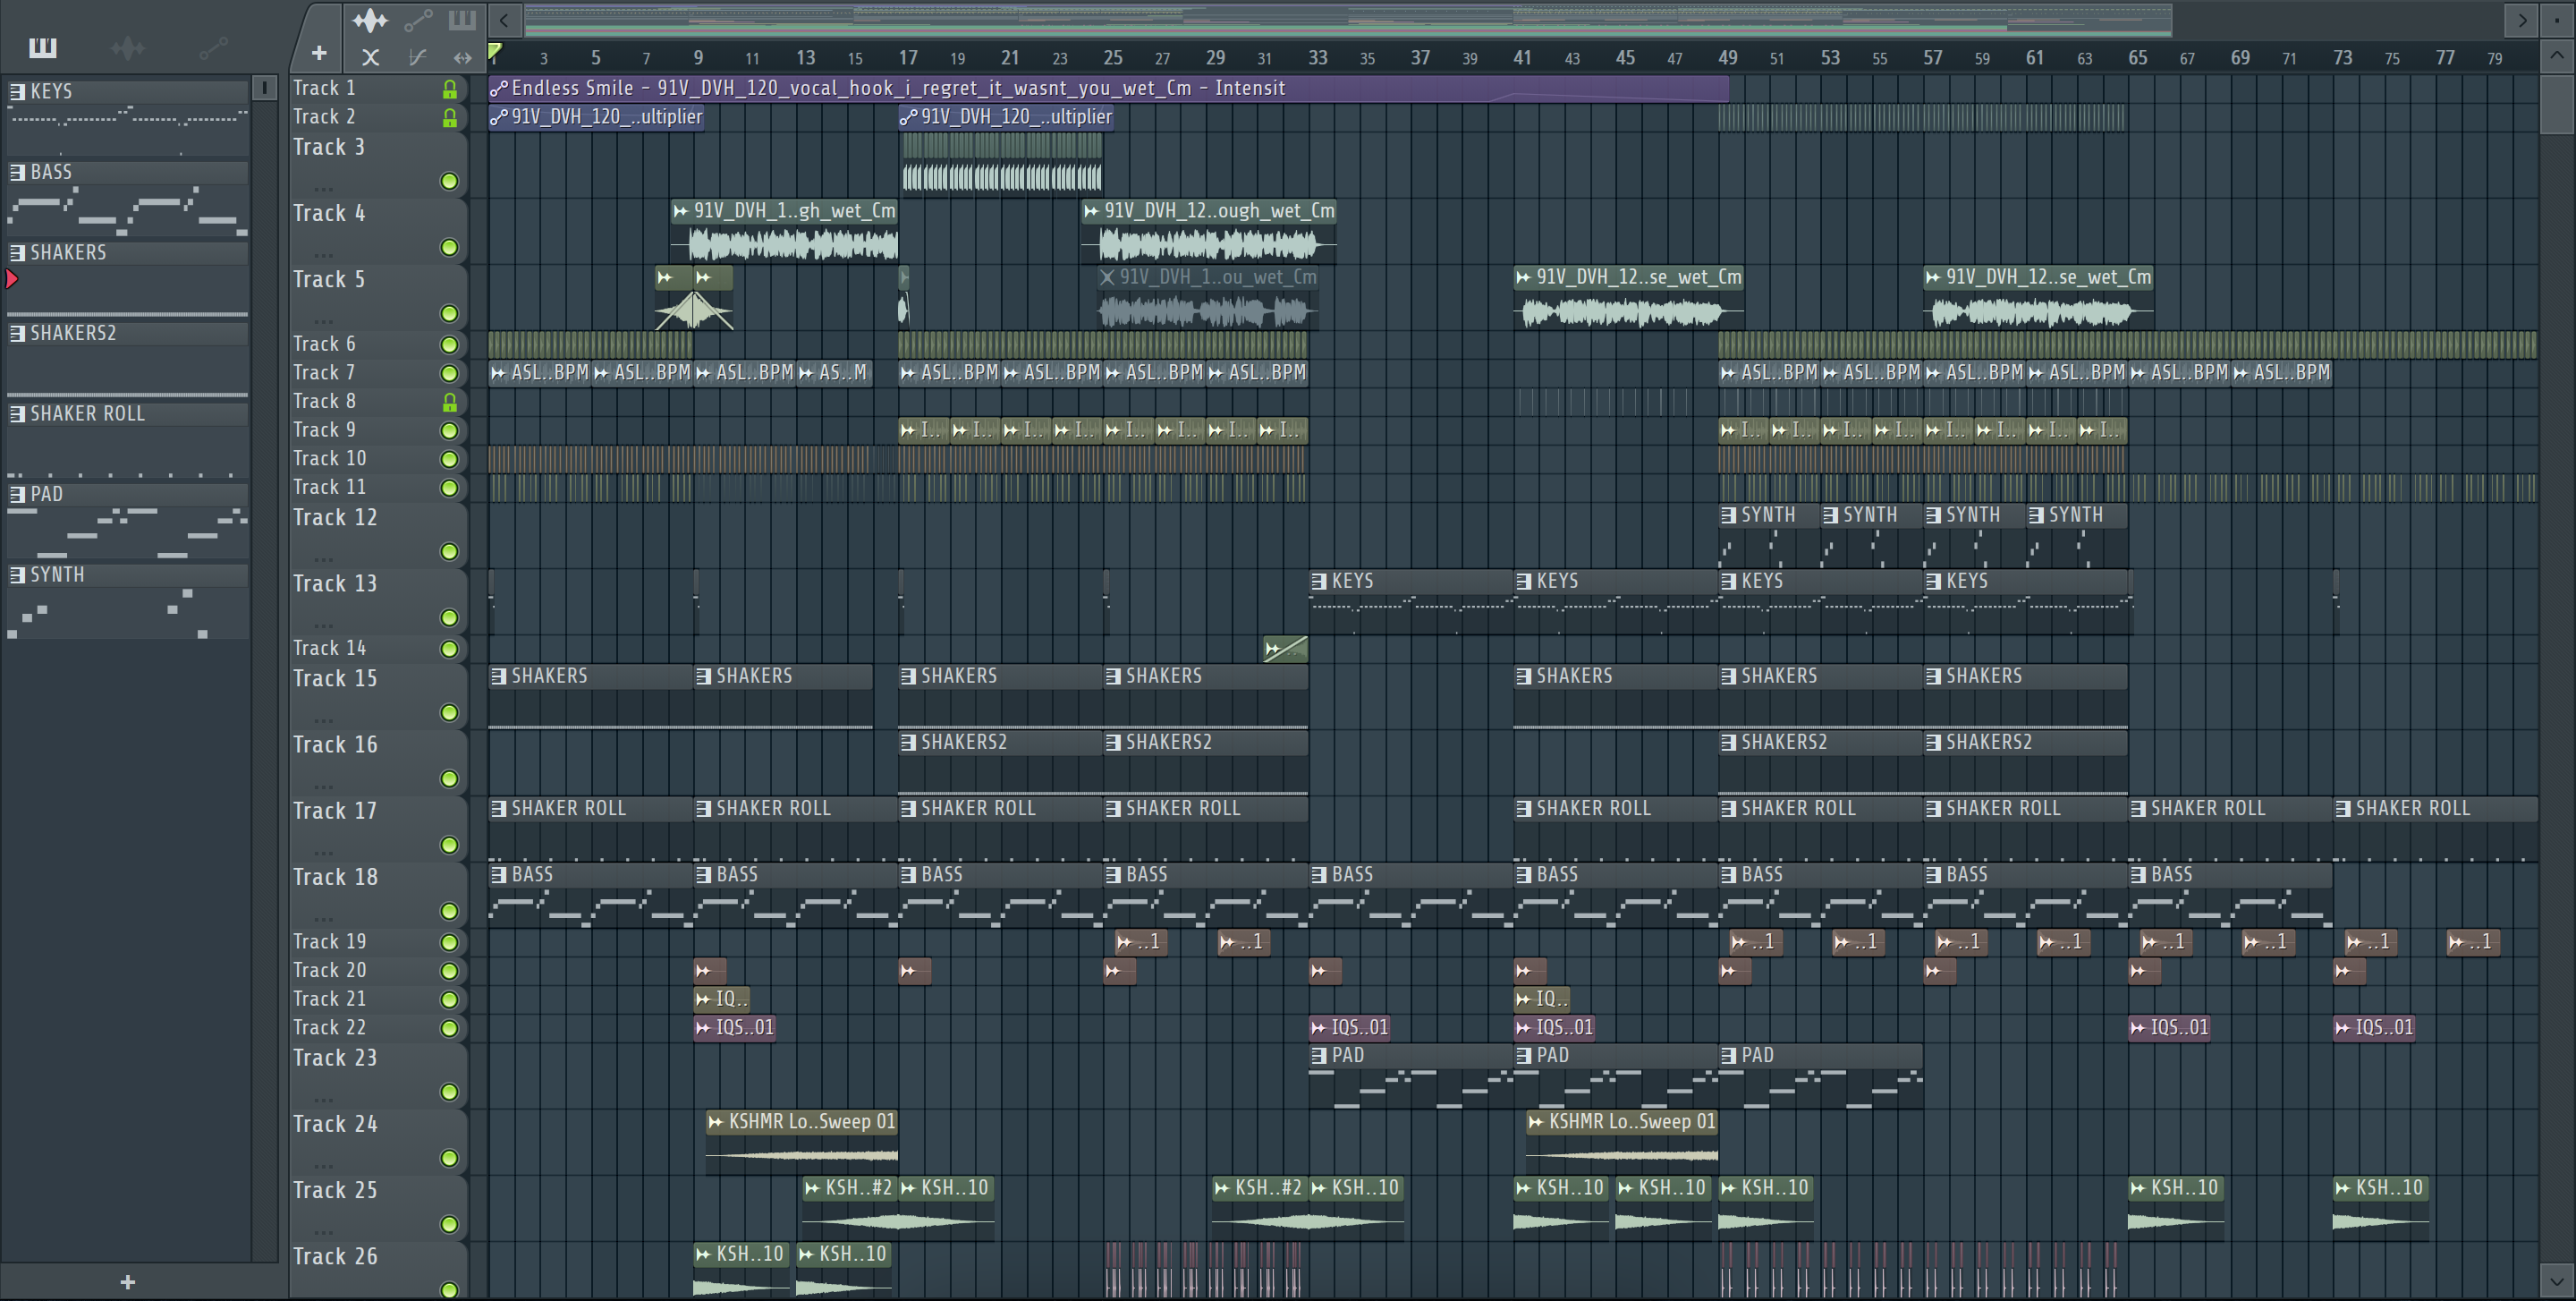
Task: Mute Track 18 with its green LED
Action: pos(450,911)
